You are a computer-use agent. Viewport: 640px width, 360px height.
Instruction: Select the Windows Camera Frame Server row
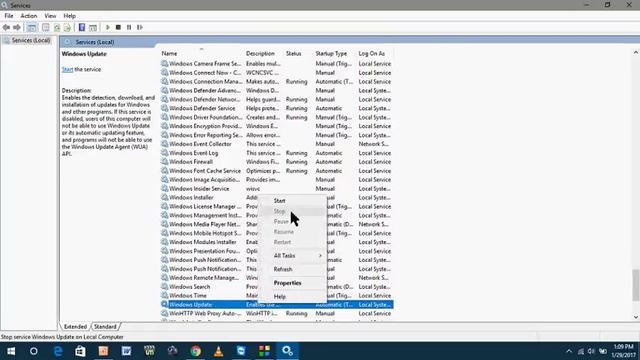click(x=276, y=64)
